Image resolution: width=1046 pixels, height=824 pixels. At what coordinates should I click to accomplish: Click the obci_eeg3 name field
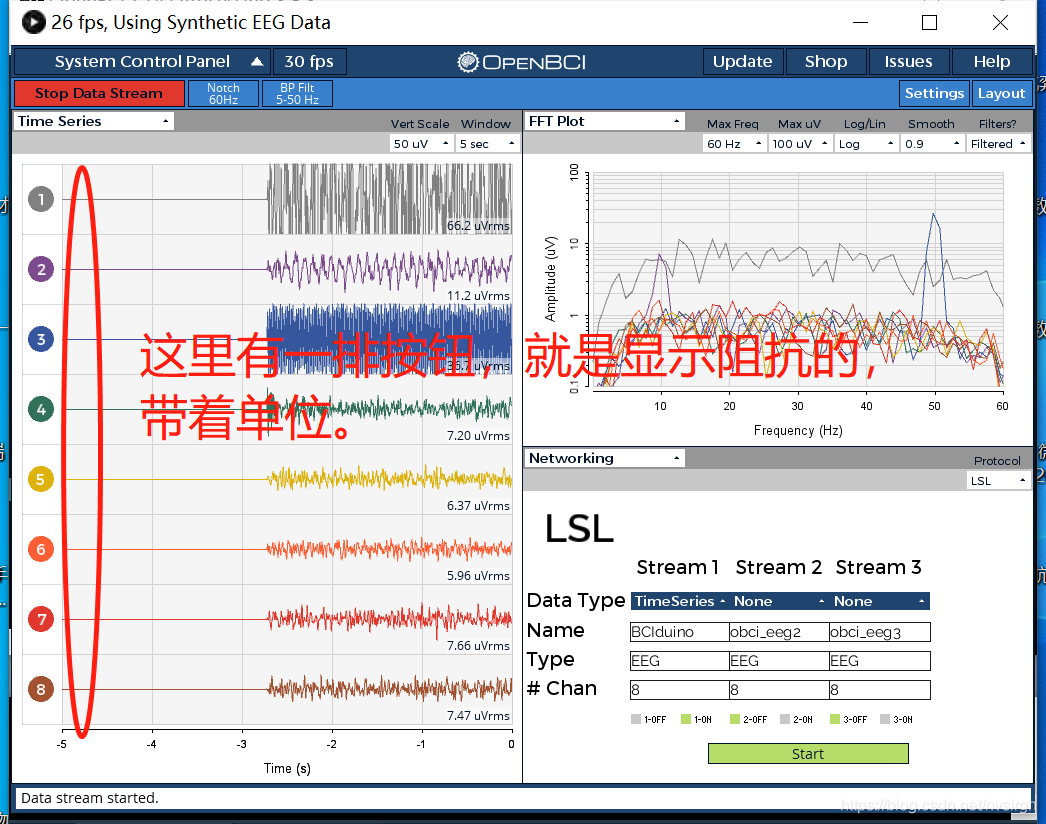click(x=880, y=632)
